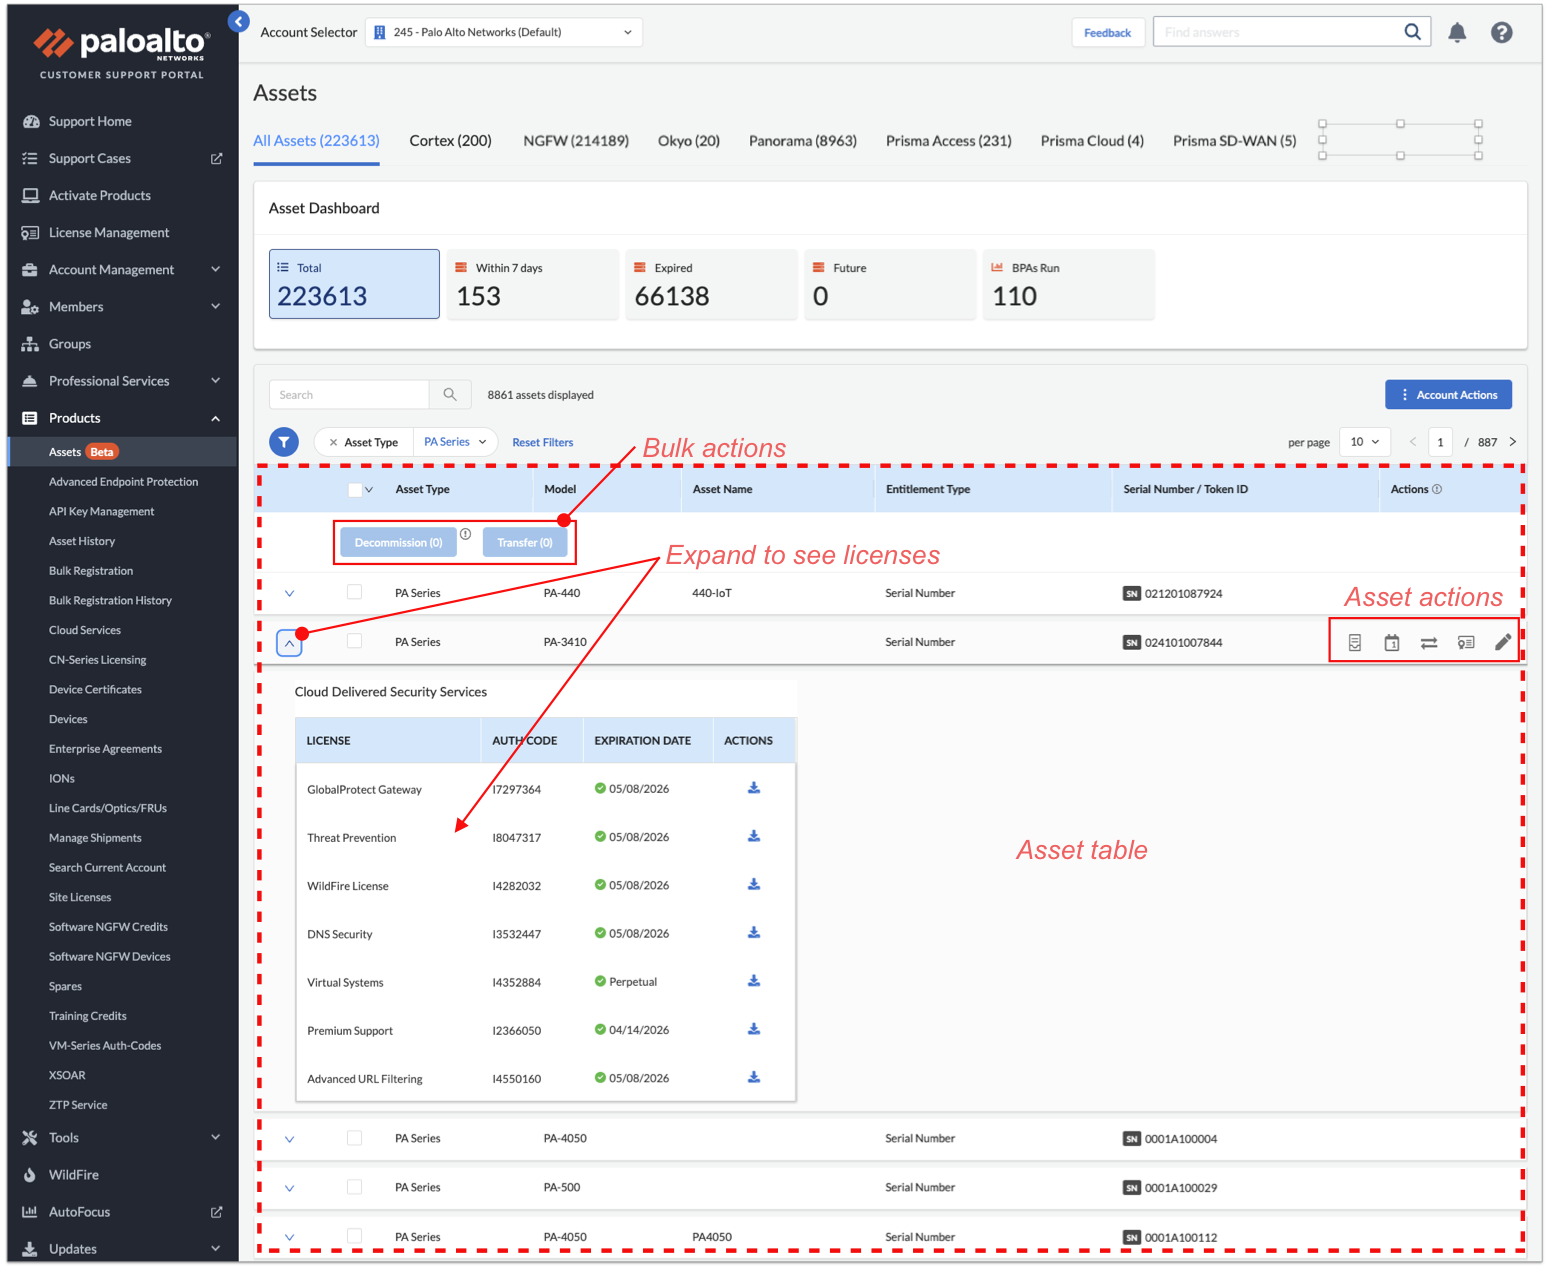Open the per page count dropdown
This screenshot has width=1554, height=1273.
pyautogui.click(x=1364, y=442)
